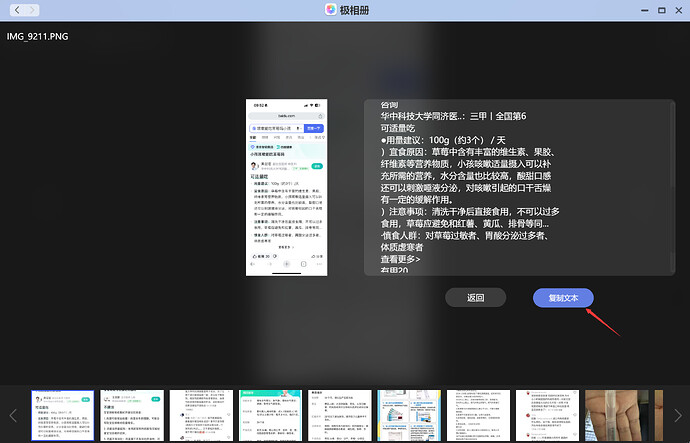Select the highlighted first thumbnail in the filmstrip
690x443 pixels.
[x=62, y=415]
